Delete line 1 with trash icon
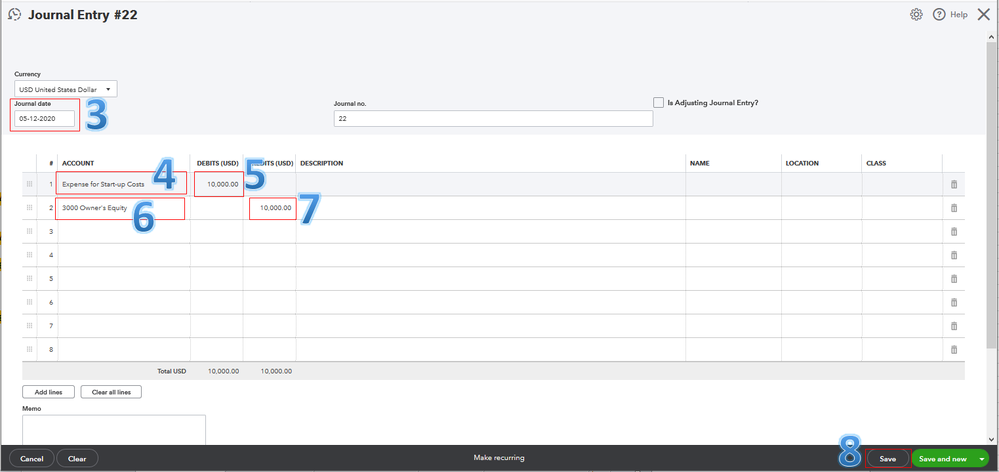Screen dimensions: 999x472 point(954,184)
